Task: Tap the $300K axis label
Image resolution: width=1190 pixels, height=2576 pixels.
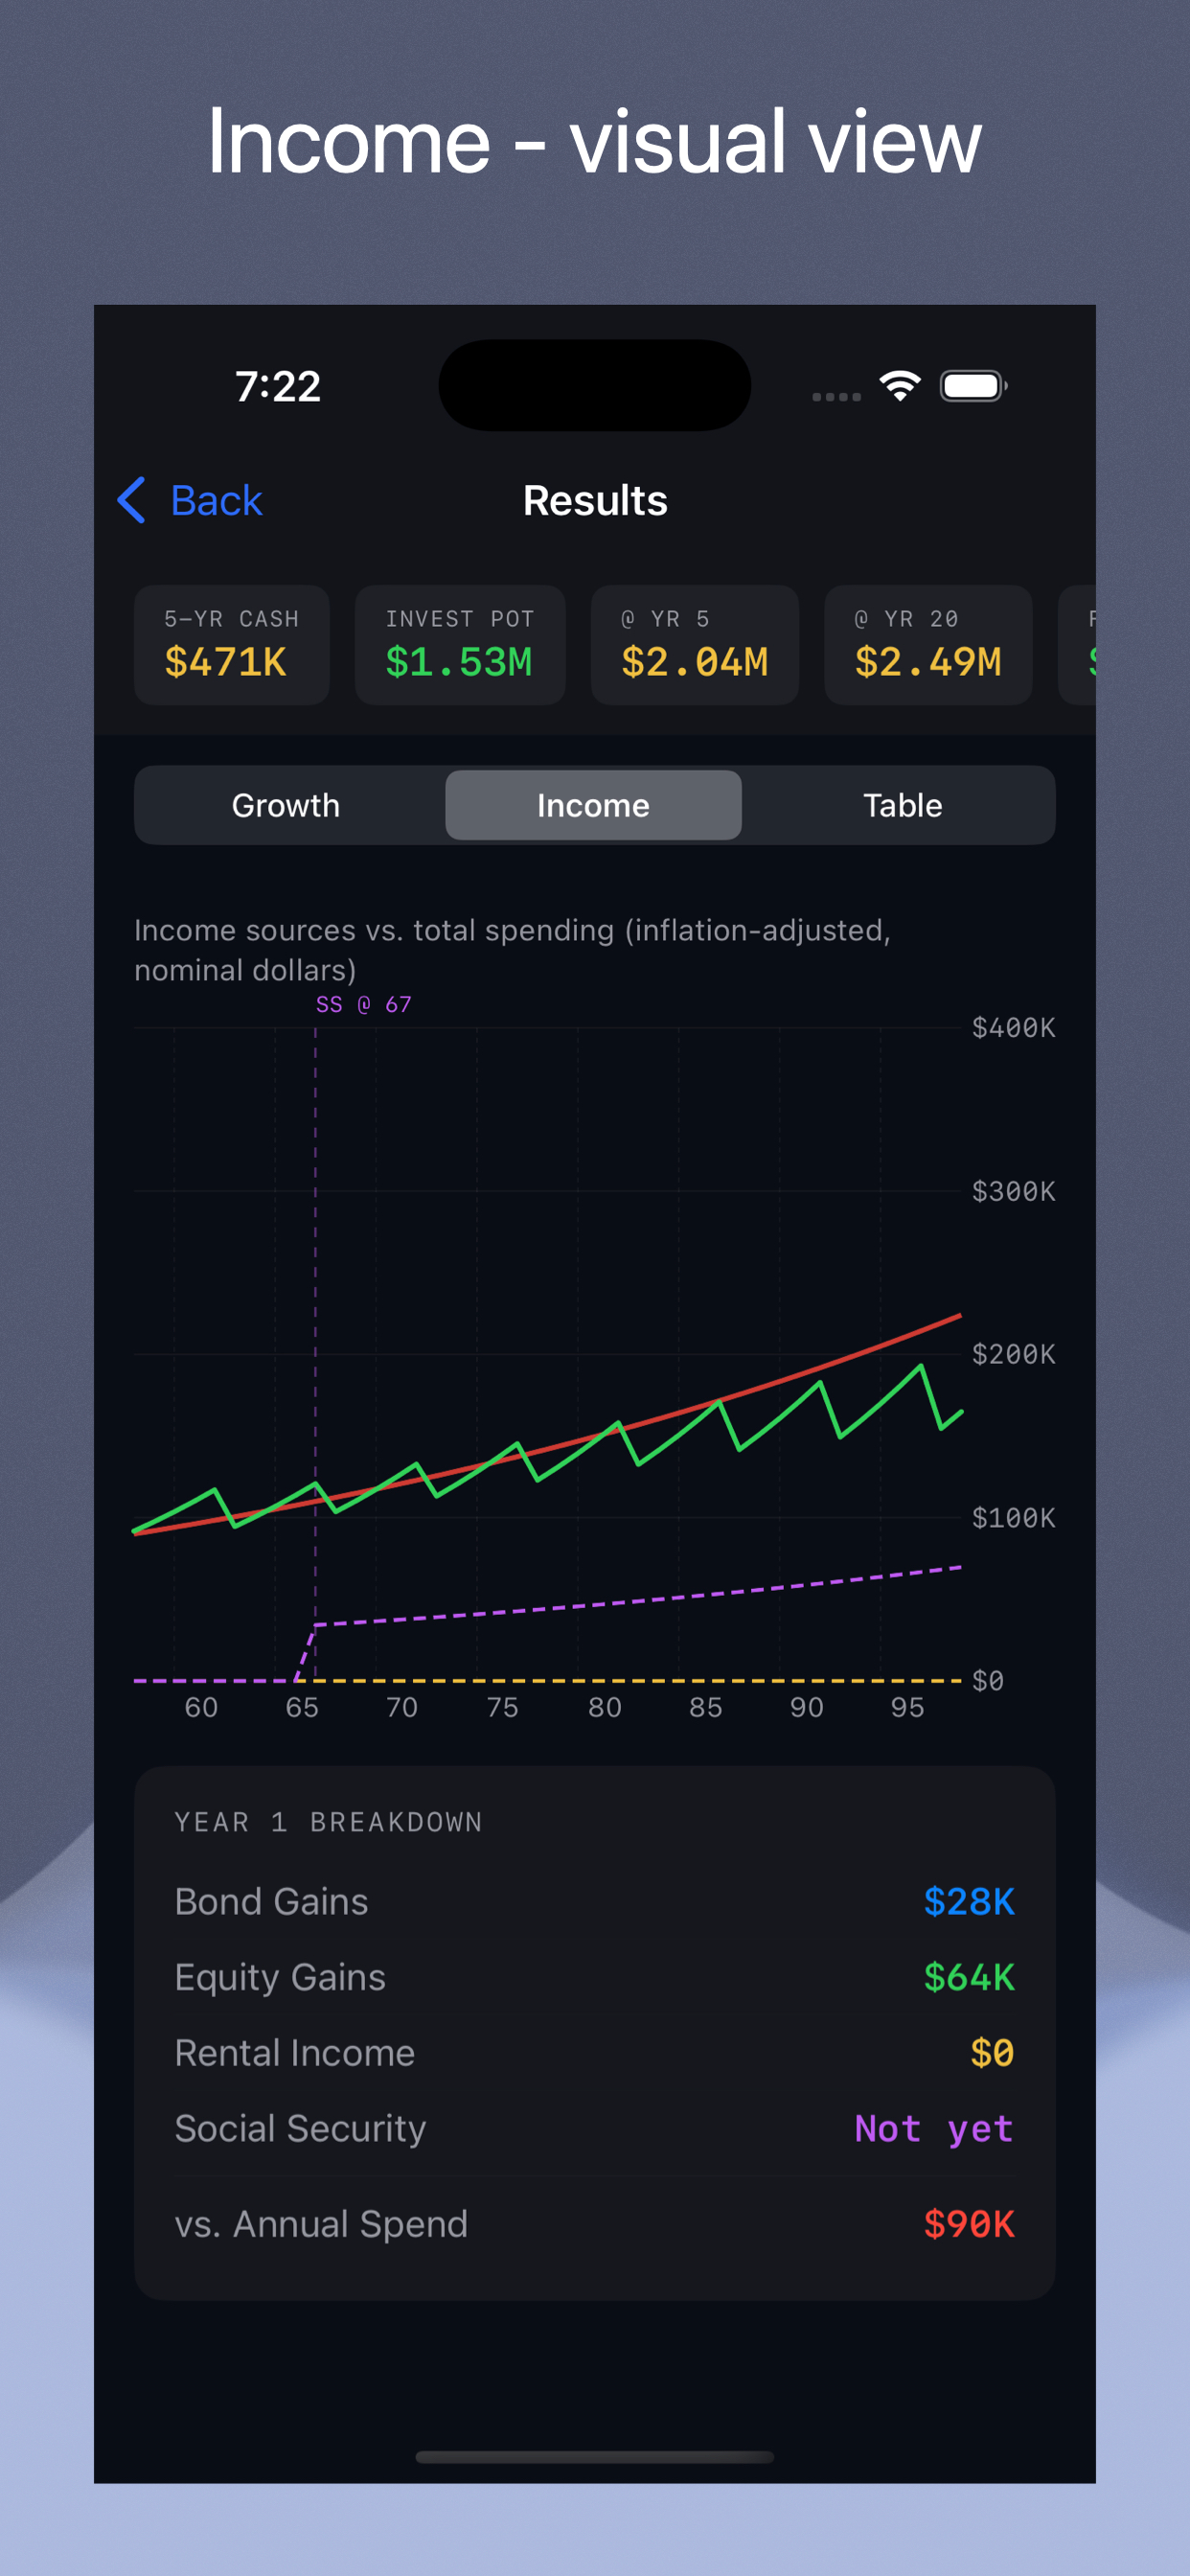Action: 1013,1191
